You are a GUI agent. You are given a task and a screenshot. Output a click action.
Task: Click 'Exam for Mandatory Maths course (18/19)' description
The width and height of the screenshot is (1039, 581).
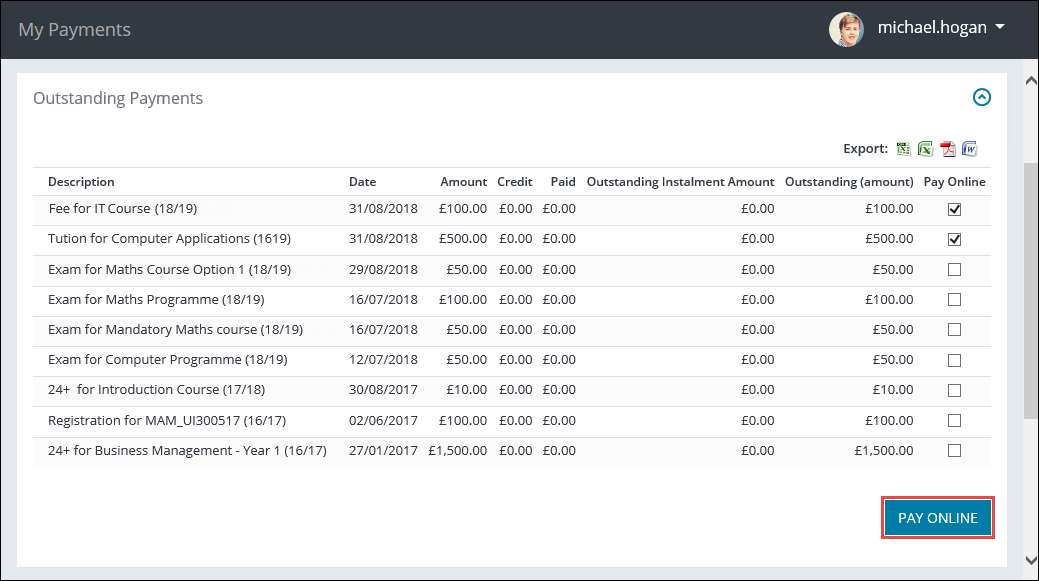(175, 329)
